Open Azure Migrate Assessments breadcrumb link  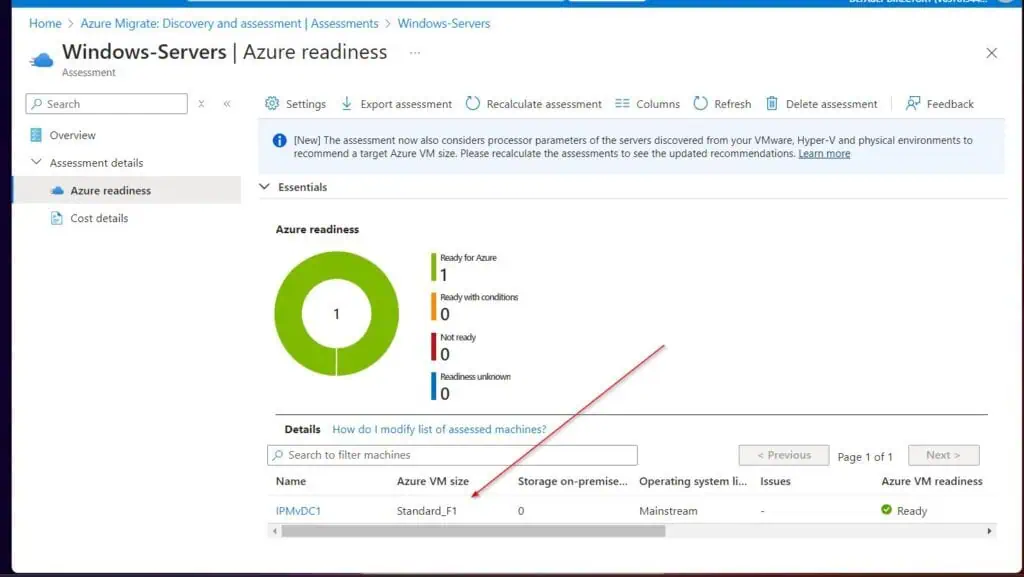[x=229, y=23]
